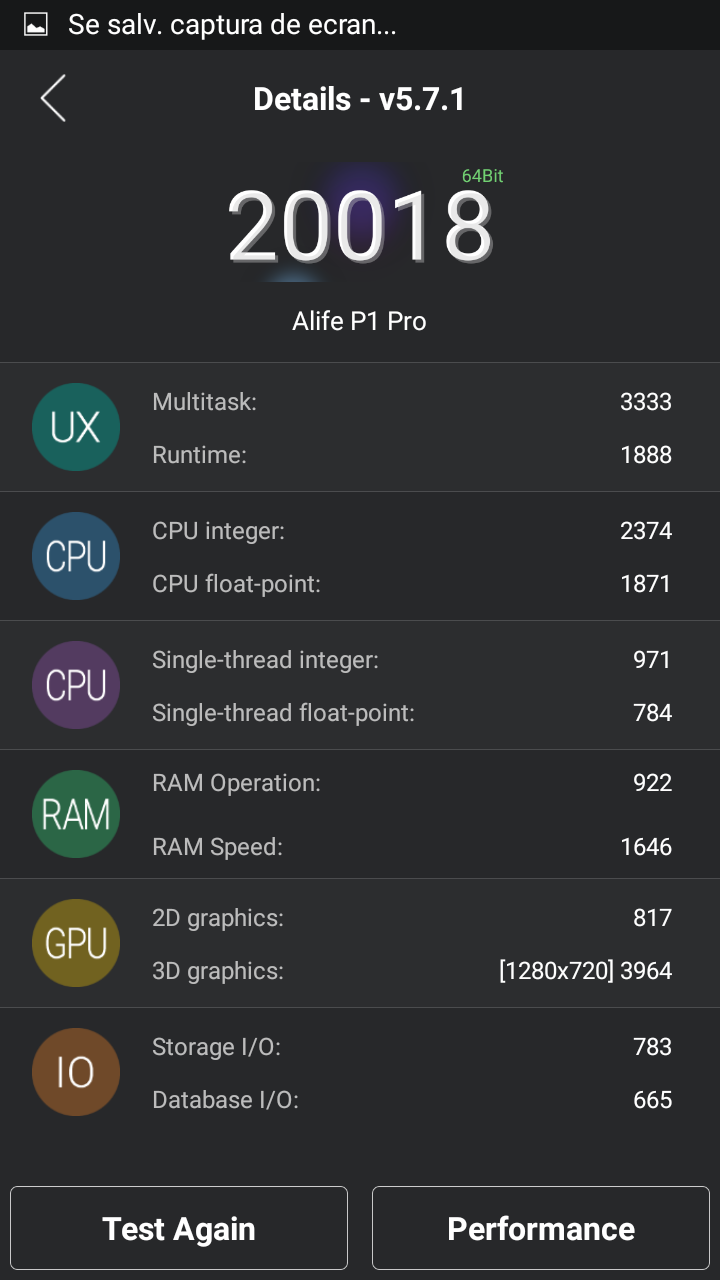This screenshot has height=1280, width=720.
Task: Tap the Alife P1 Pro device name
Action: point(359,321)
